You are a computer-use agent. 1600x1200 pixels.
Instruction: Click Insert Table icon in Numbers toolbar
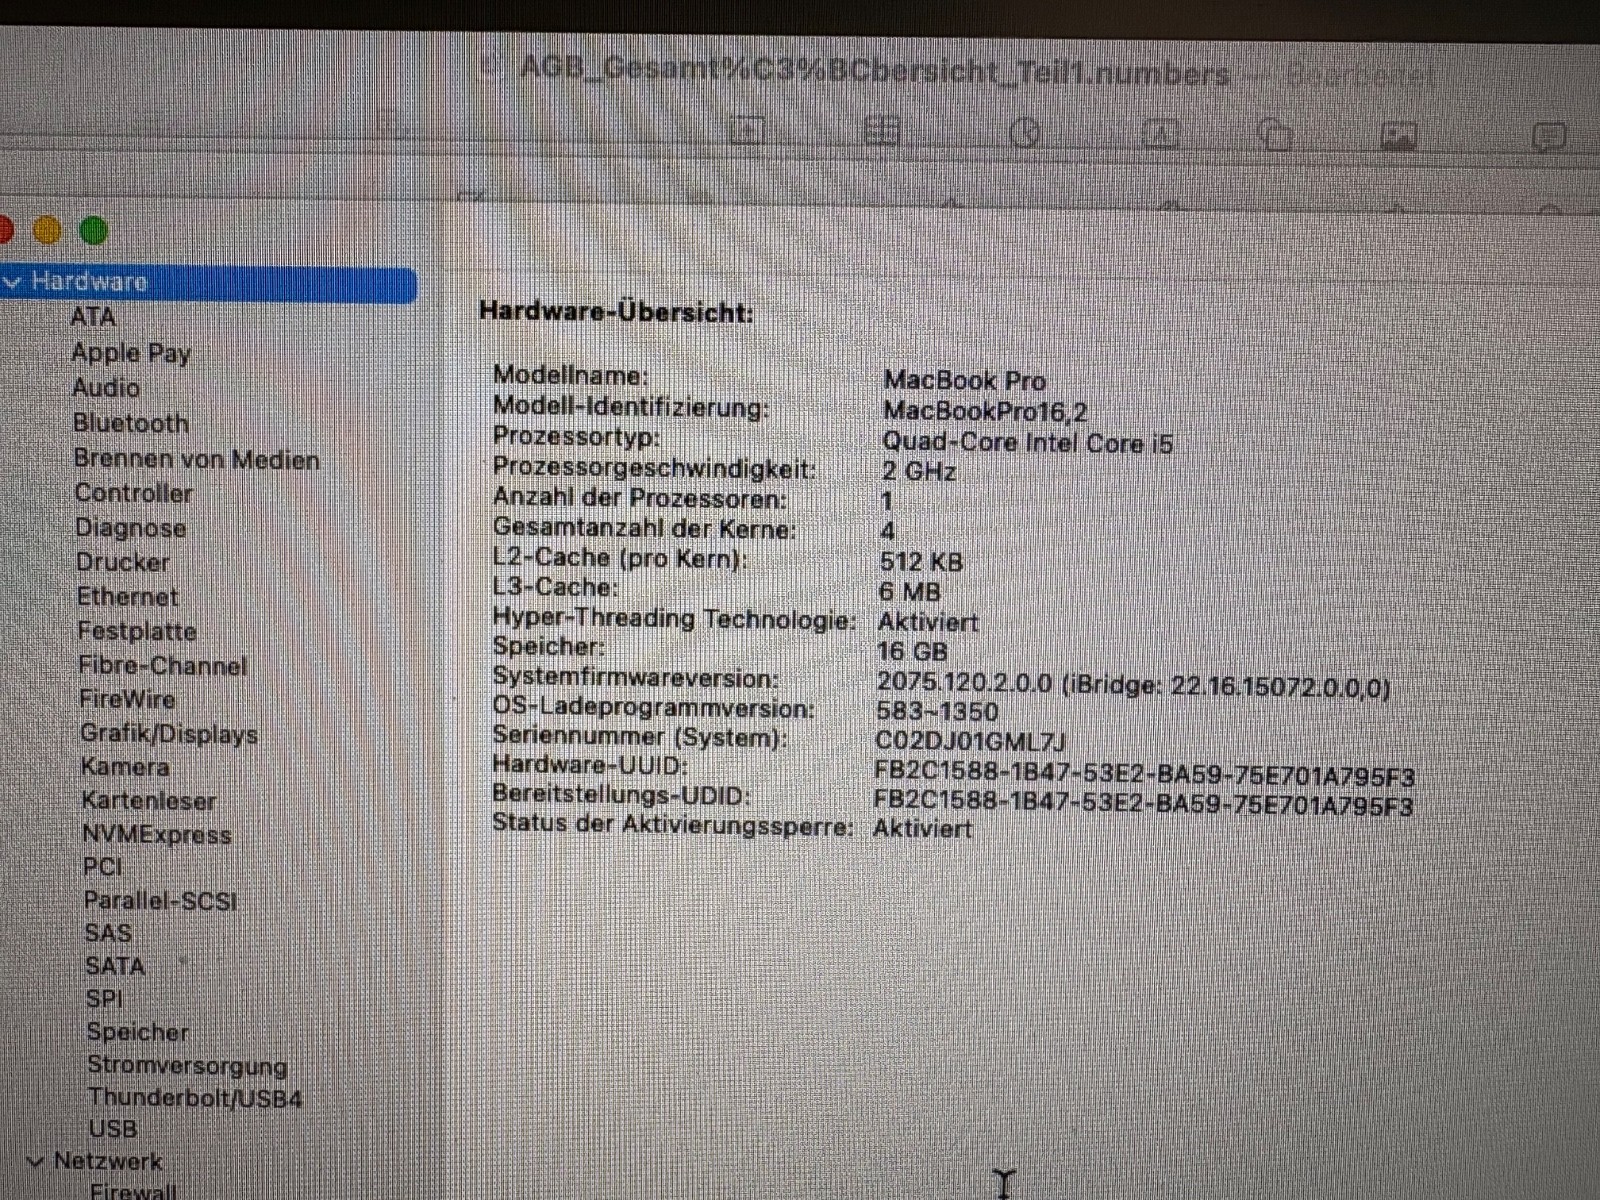click(x=881, y=132)
